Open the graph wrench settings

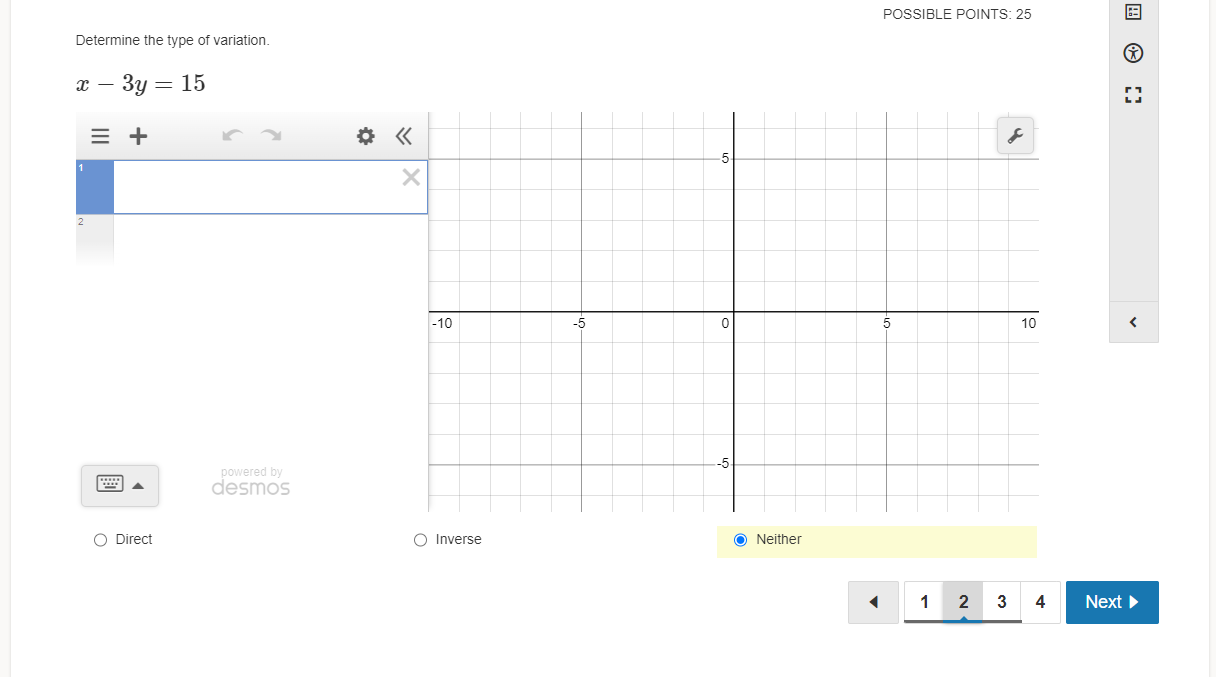[x=1015, y=135]
